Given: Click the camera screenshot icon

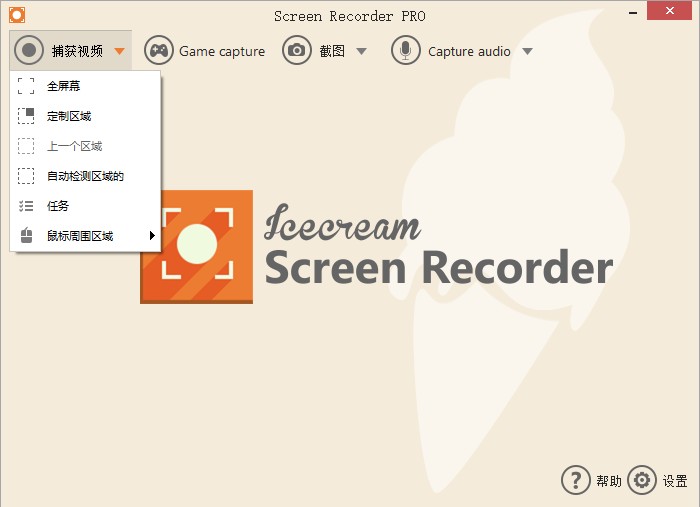Looking at the screenshot, I should click(x=296, y=50).
